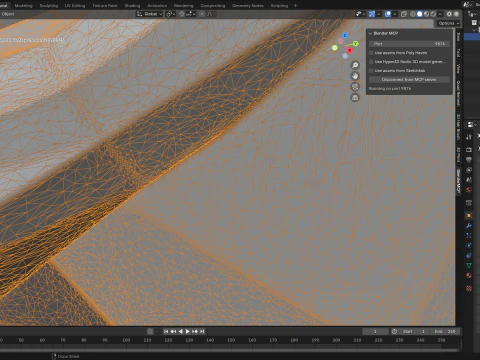
Task: Collapse the Blender MCP panel
Action: point(370,33)
